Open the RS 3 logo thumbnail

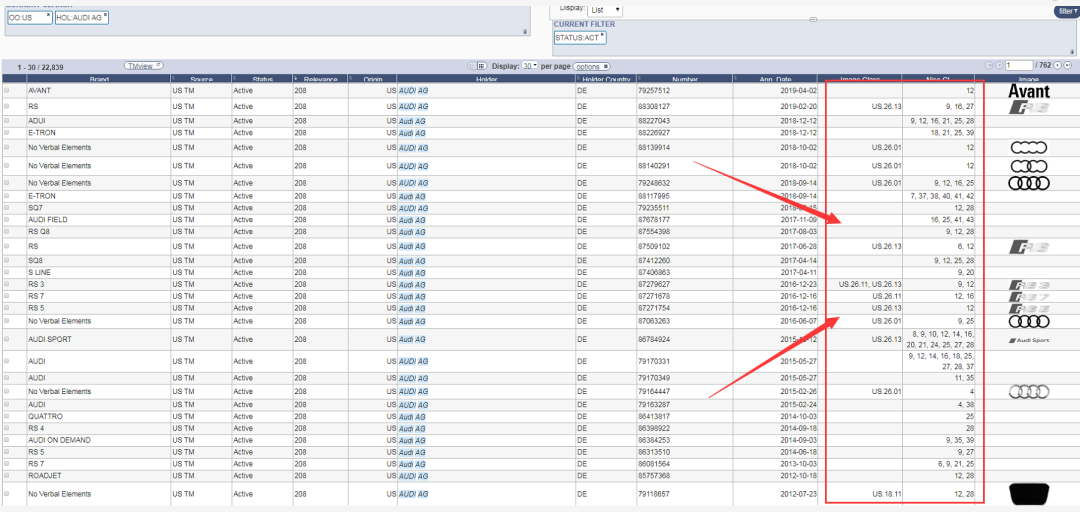(1029, 285)
